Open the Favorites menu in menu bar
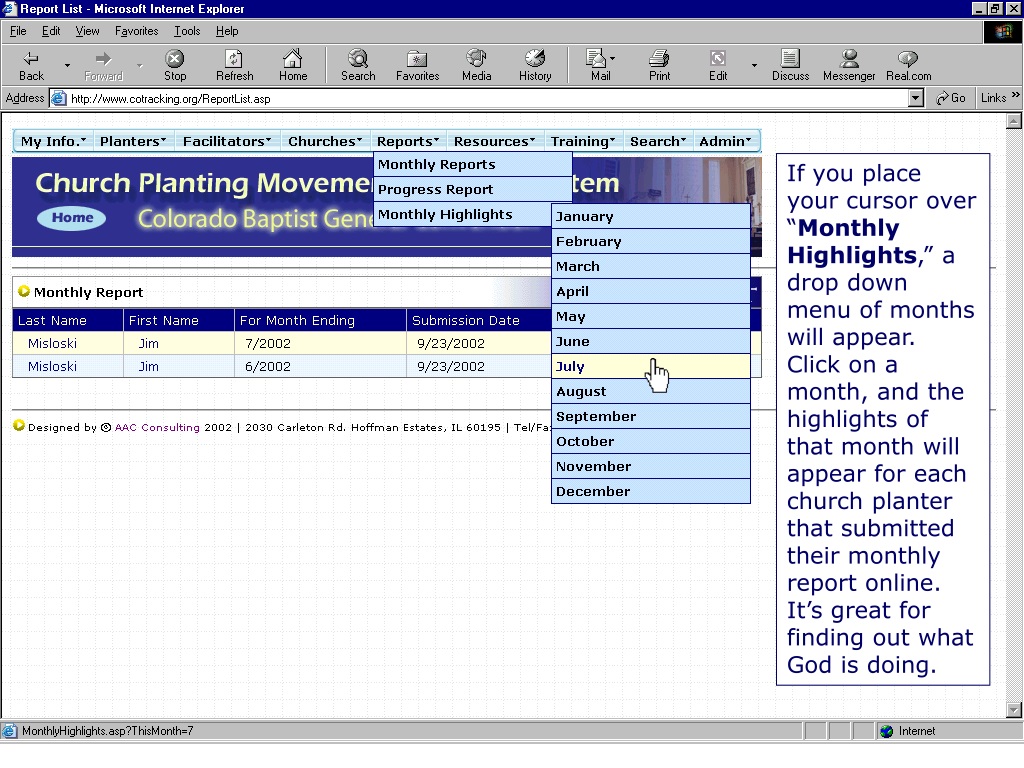1024x768 pixels. (136, 31)
